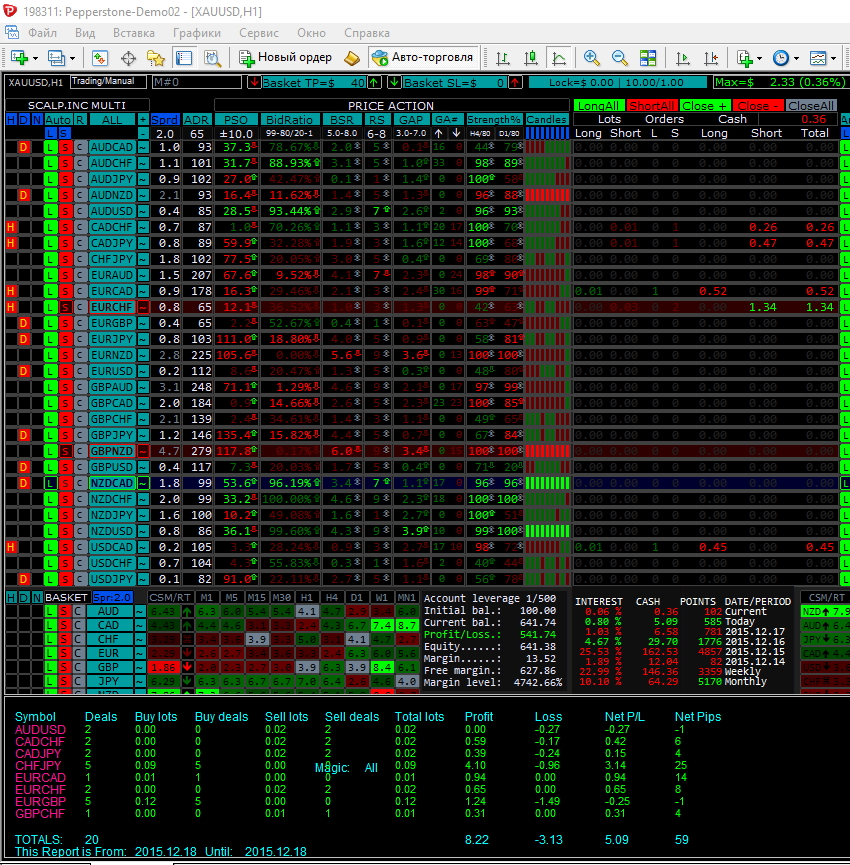The height and width of the screenshot is (865, 850).
Task: Open the Indicators list icon
Action: pyautogui.click(x=745, y=57)
